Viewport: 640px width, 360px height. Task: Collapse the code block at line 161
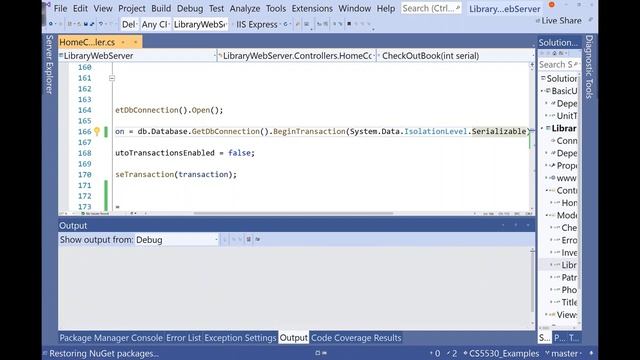112,78
